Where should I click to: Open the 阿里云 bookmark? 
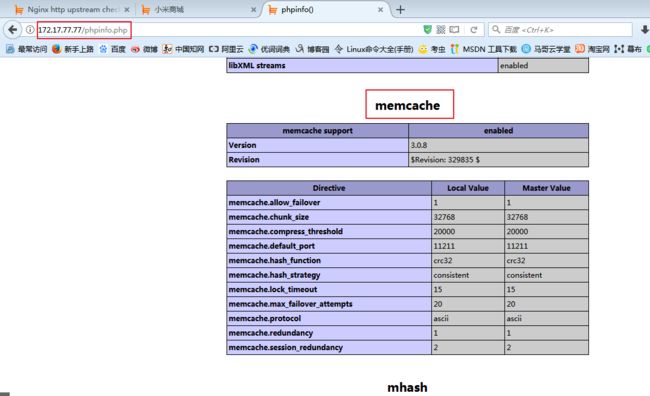pos(226,49)
